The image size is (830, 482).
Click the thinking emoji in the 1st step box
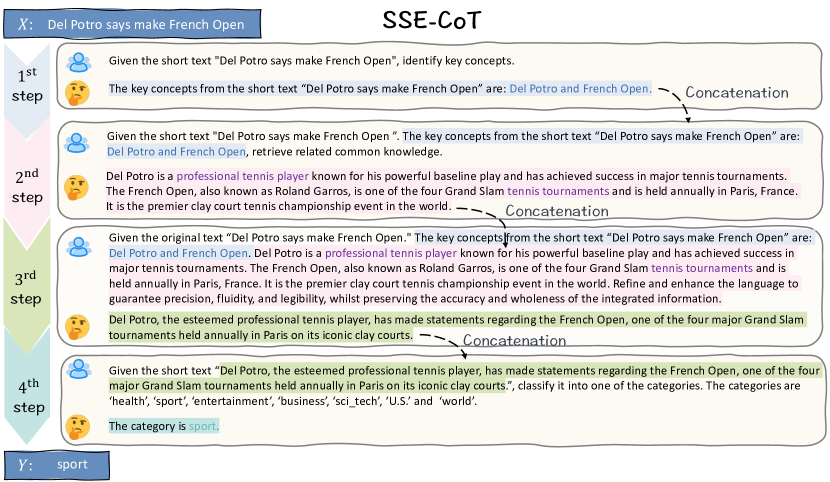click(77, 93)
